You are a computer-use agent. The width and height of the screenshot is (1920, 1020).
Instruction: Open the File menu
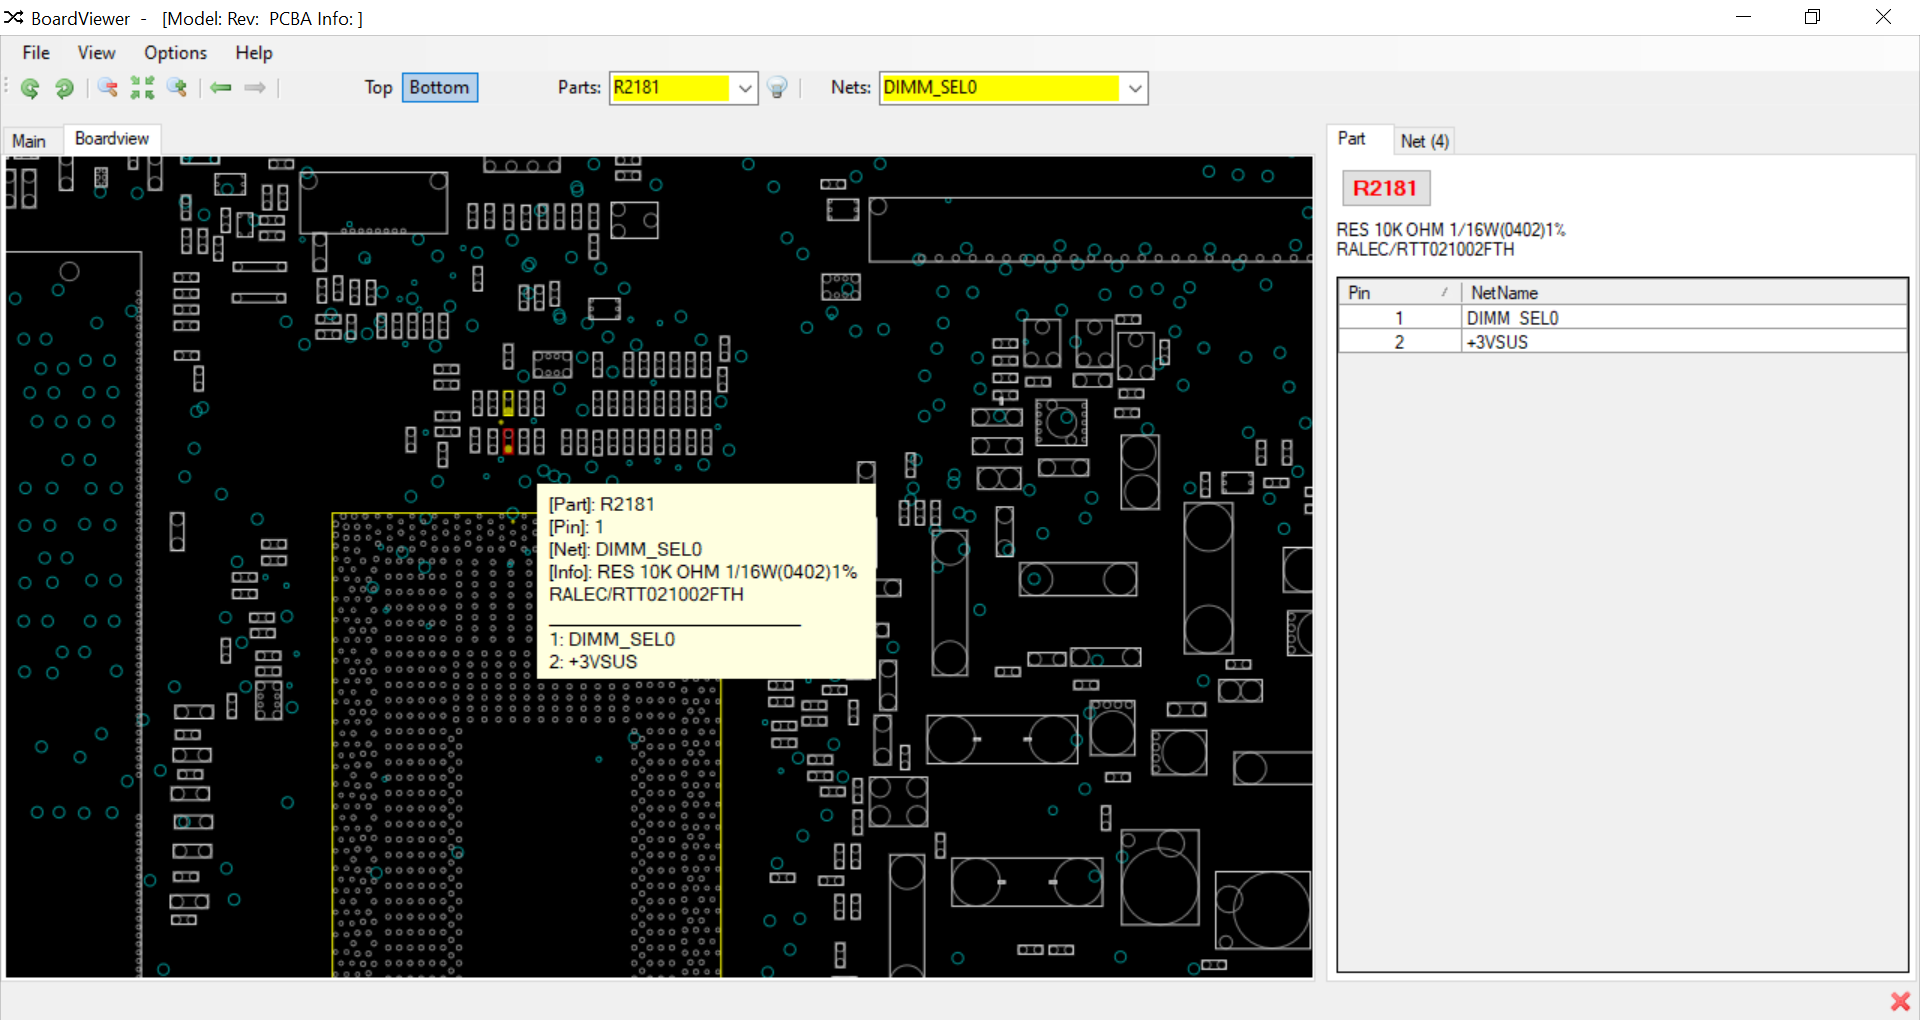pyautogui.click(x=36, y=53)
